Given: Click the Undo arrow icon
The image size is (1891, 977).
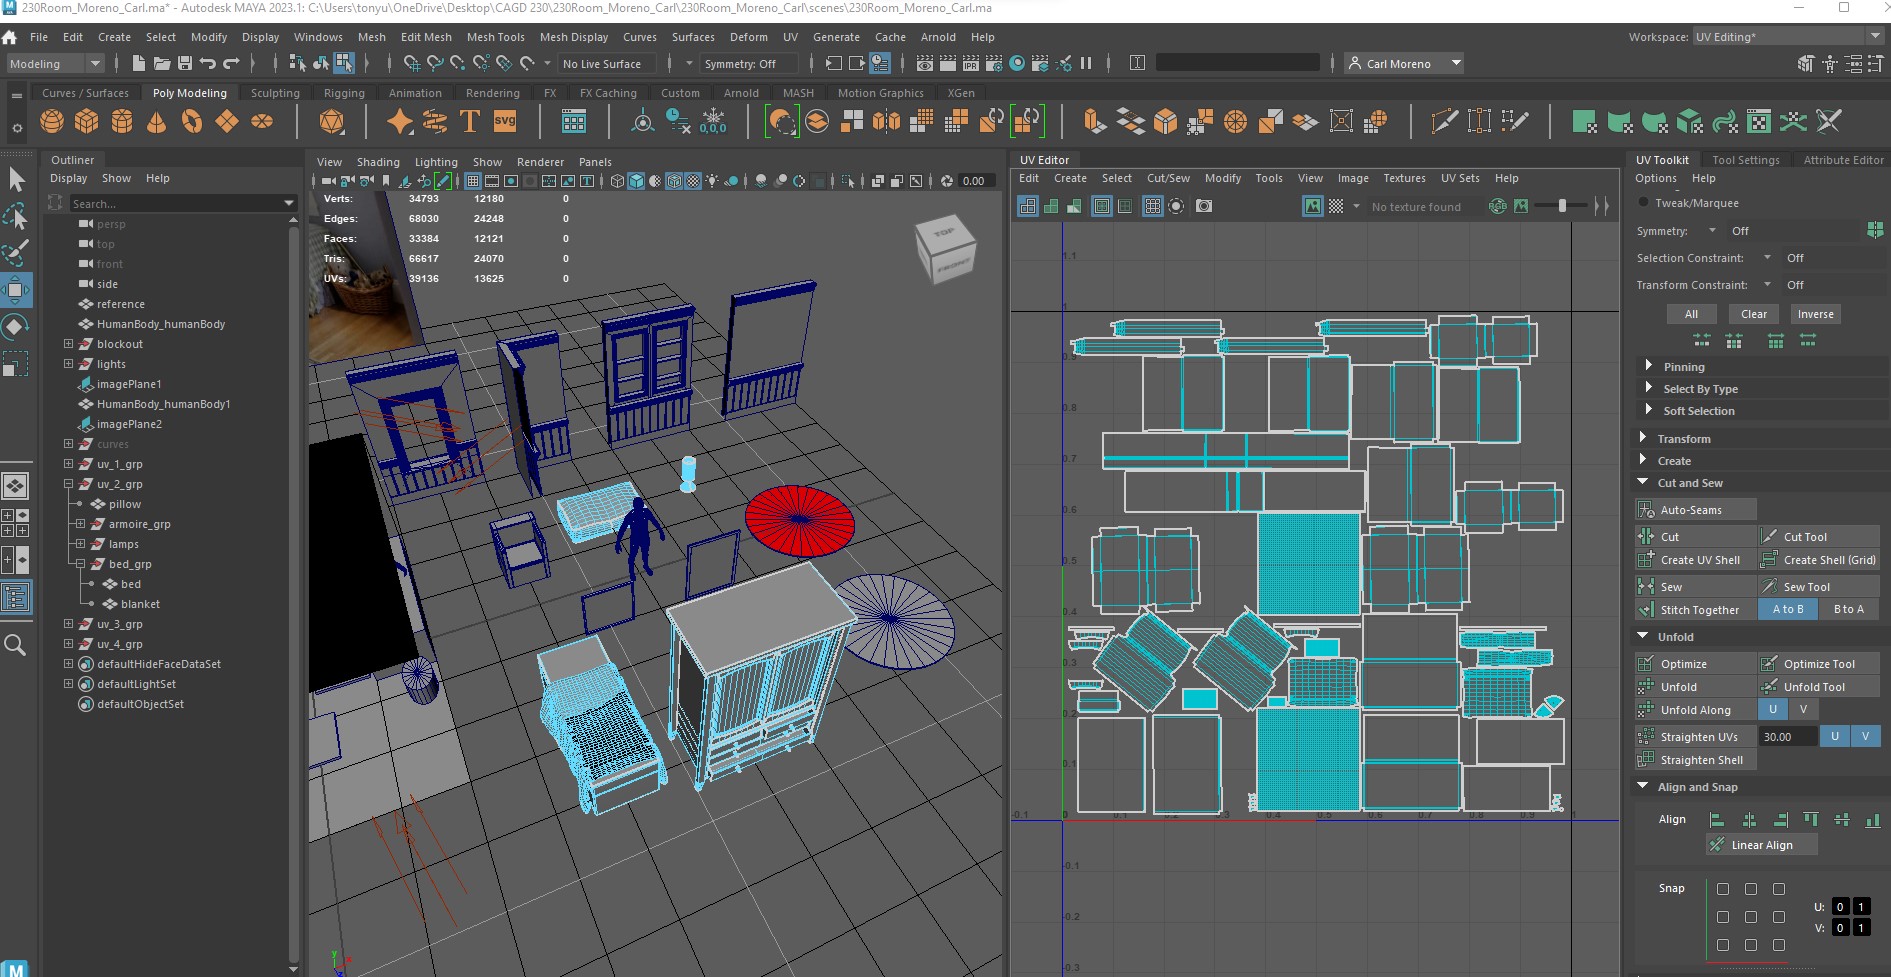Looking at the screenshot, I should [208, 64].
